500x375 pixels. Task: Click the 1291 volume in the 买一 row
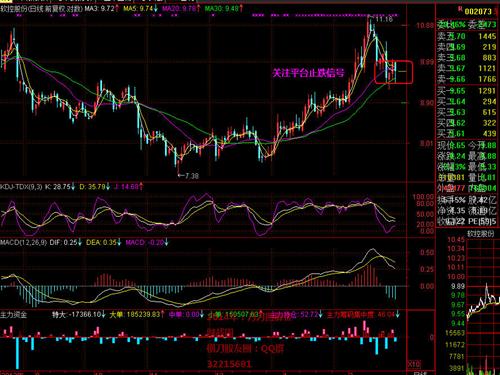tap(487, 91)
